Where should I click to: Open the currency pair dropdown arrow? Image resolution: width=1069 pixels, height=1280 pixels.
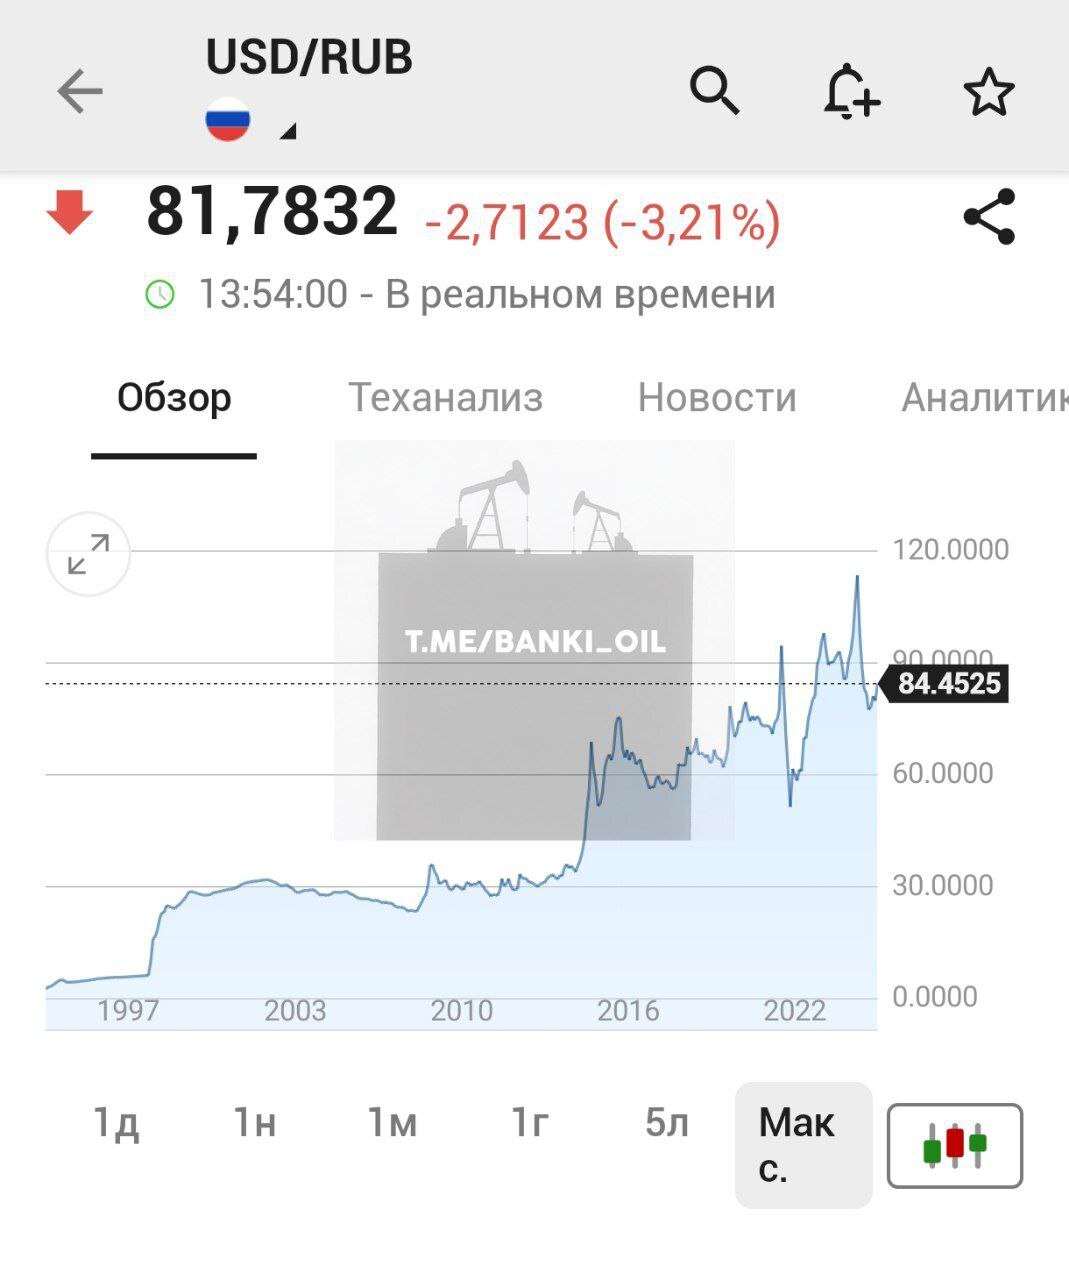(x=288, y=131)
